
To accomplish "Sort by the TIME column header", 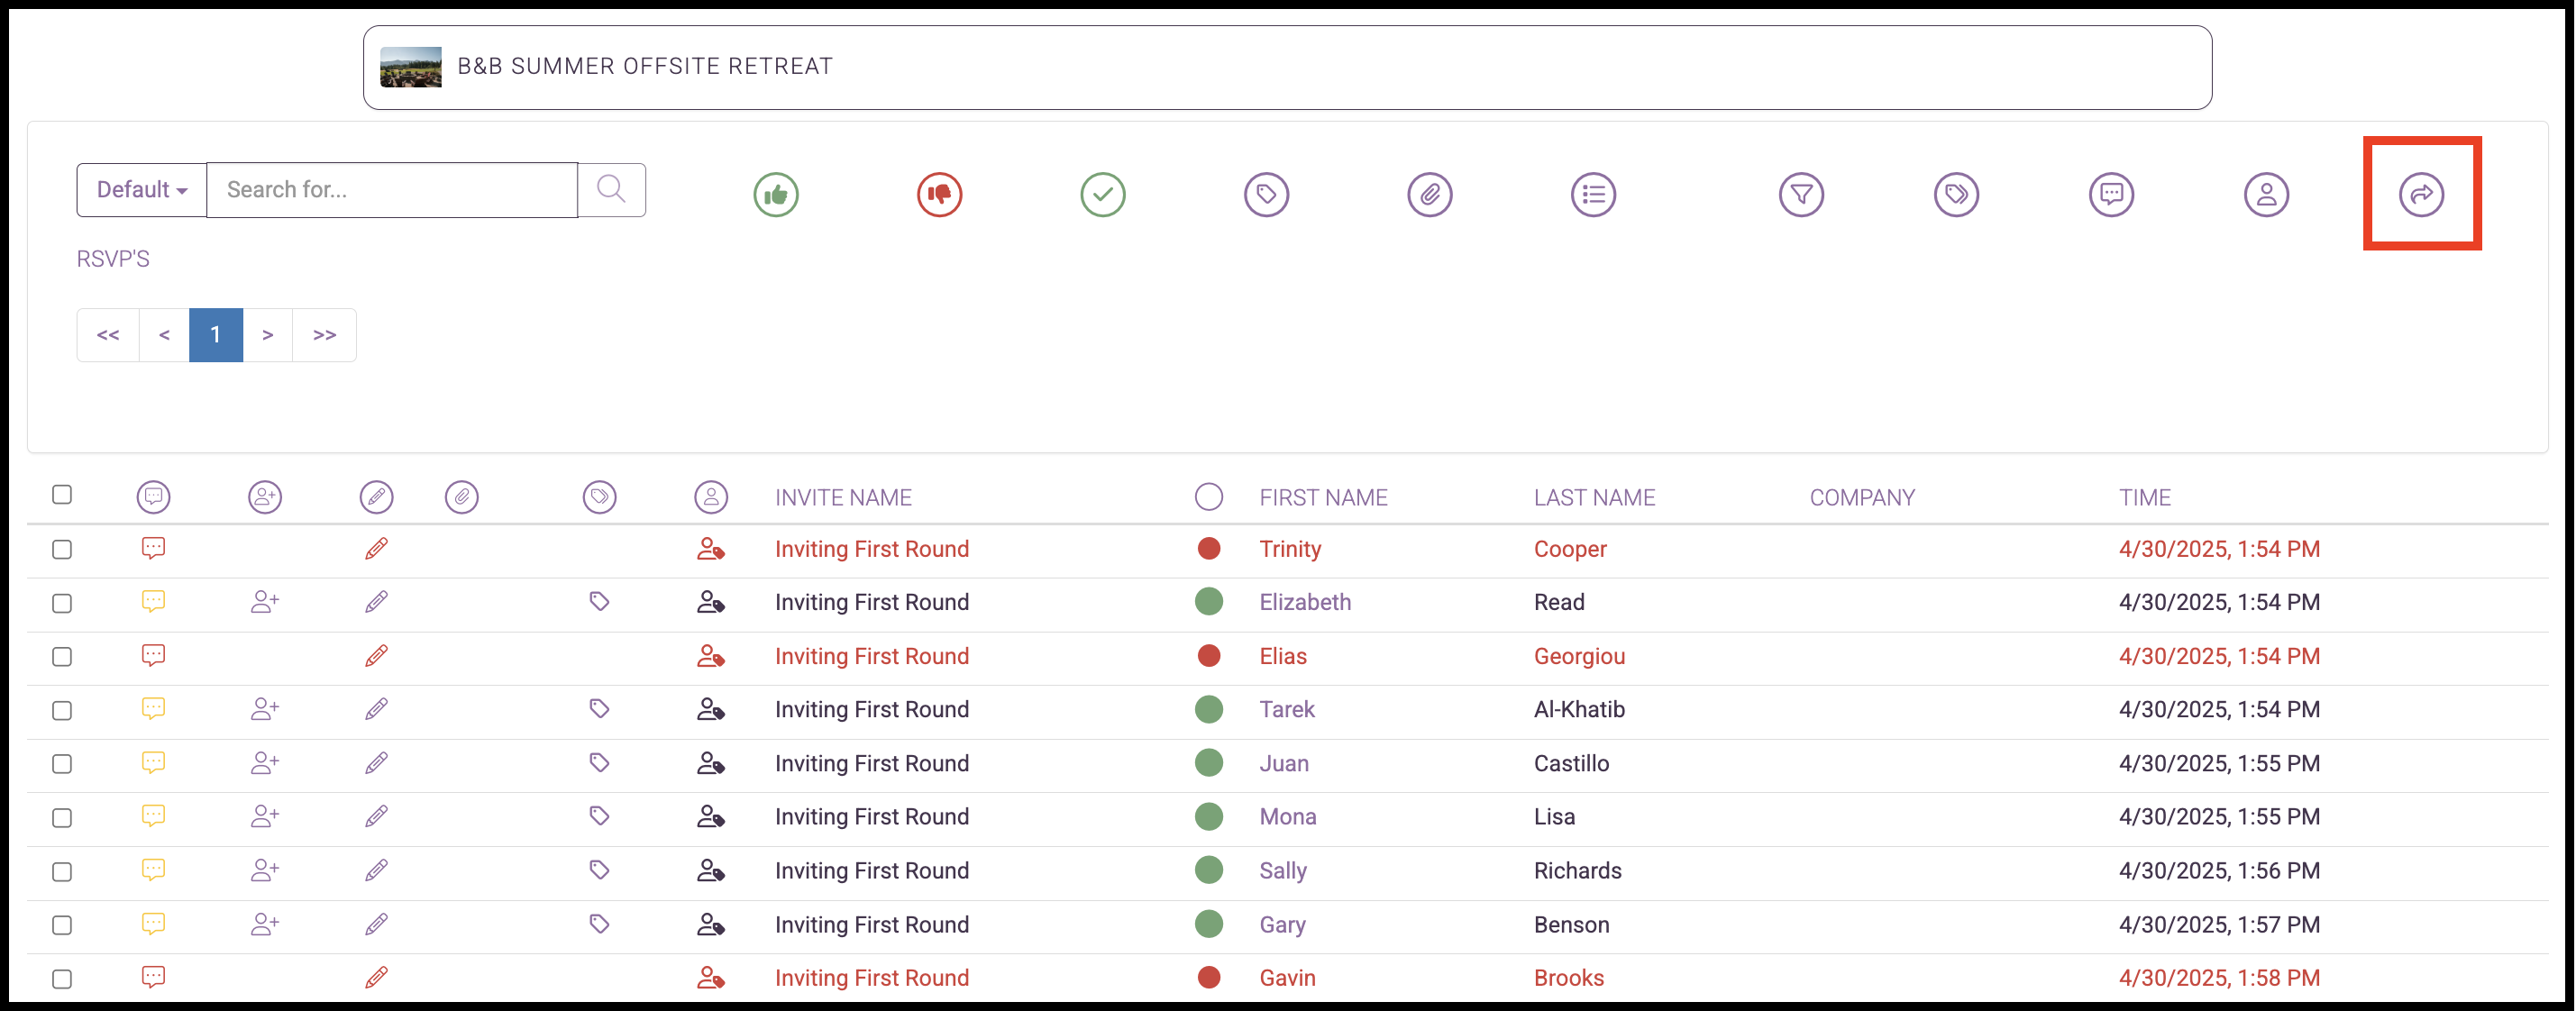I will (2144, 498).
